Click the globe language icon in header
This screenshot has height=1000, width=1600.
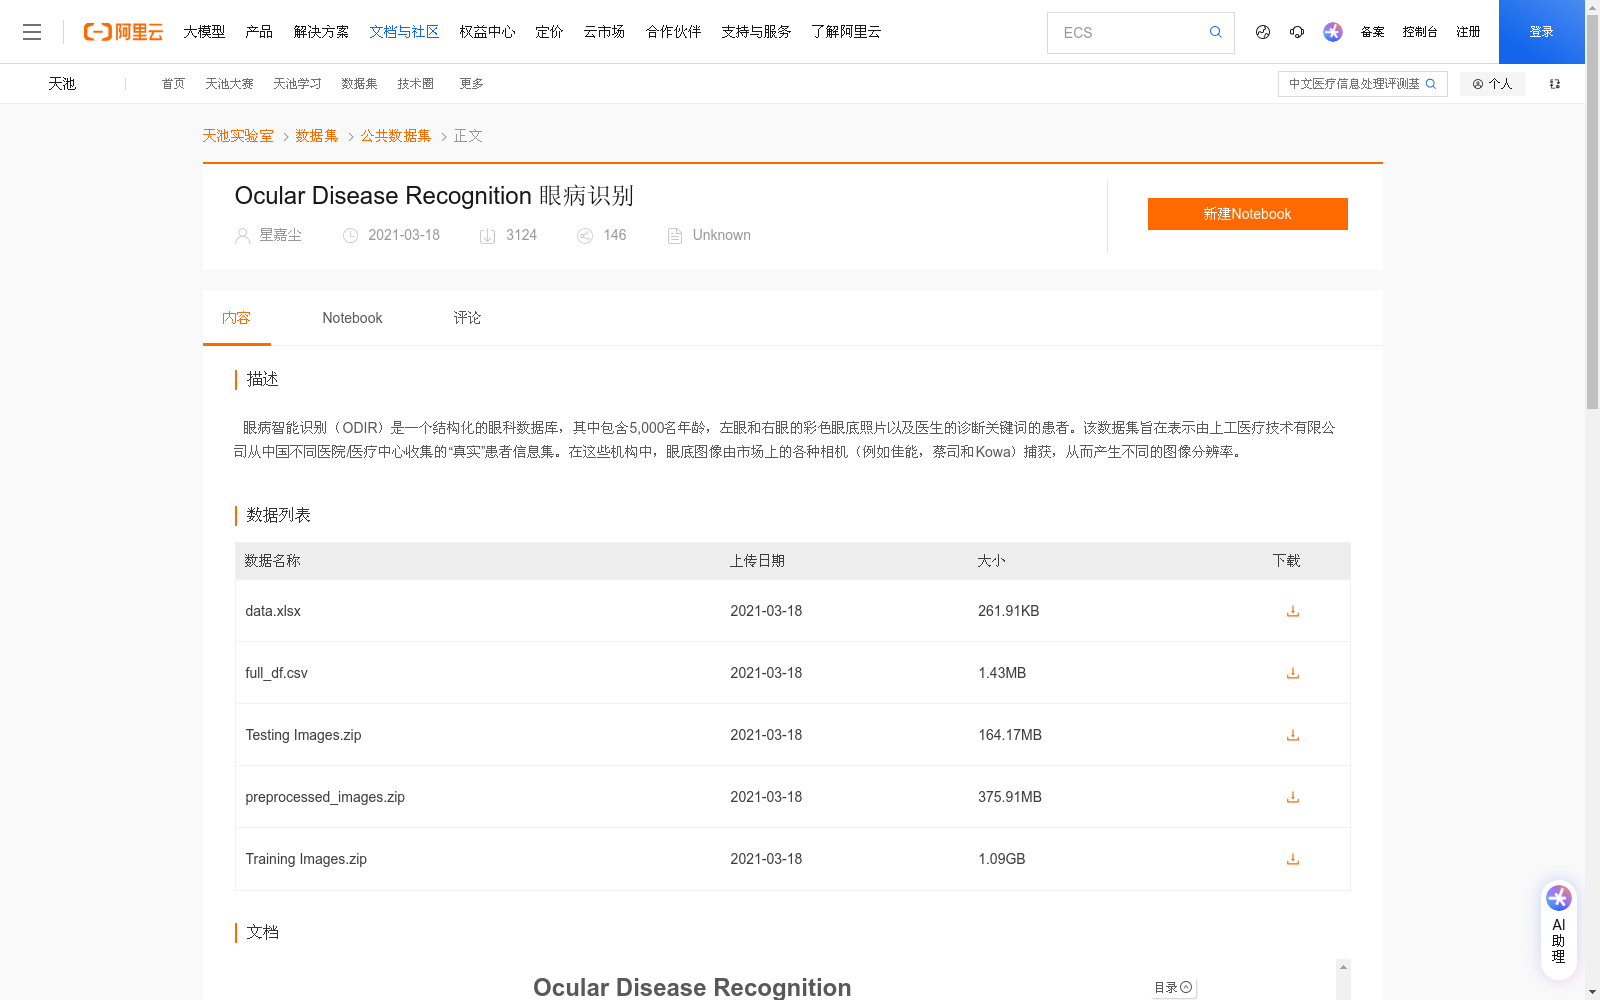[1263, 32]
